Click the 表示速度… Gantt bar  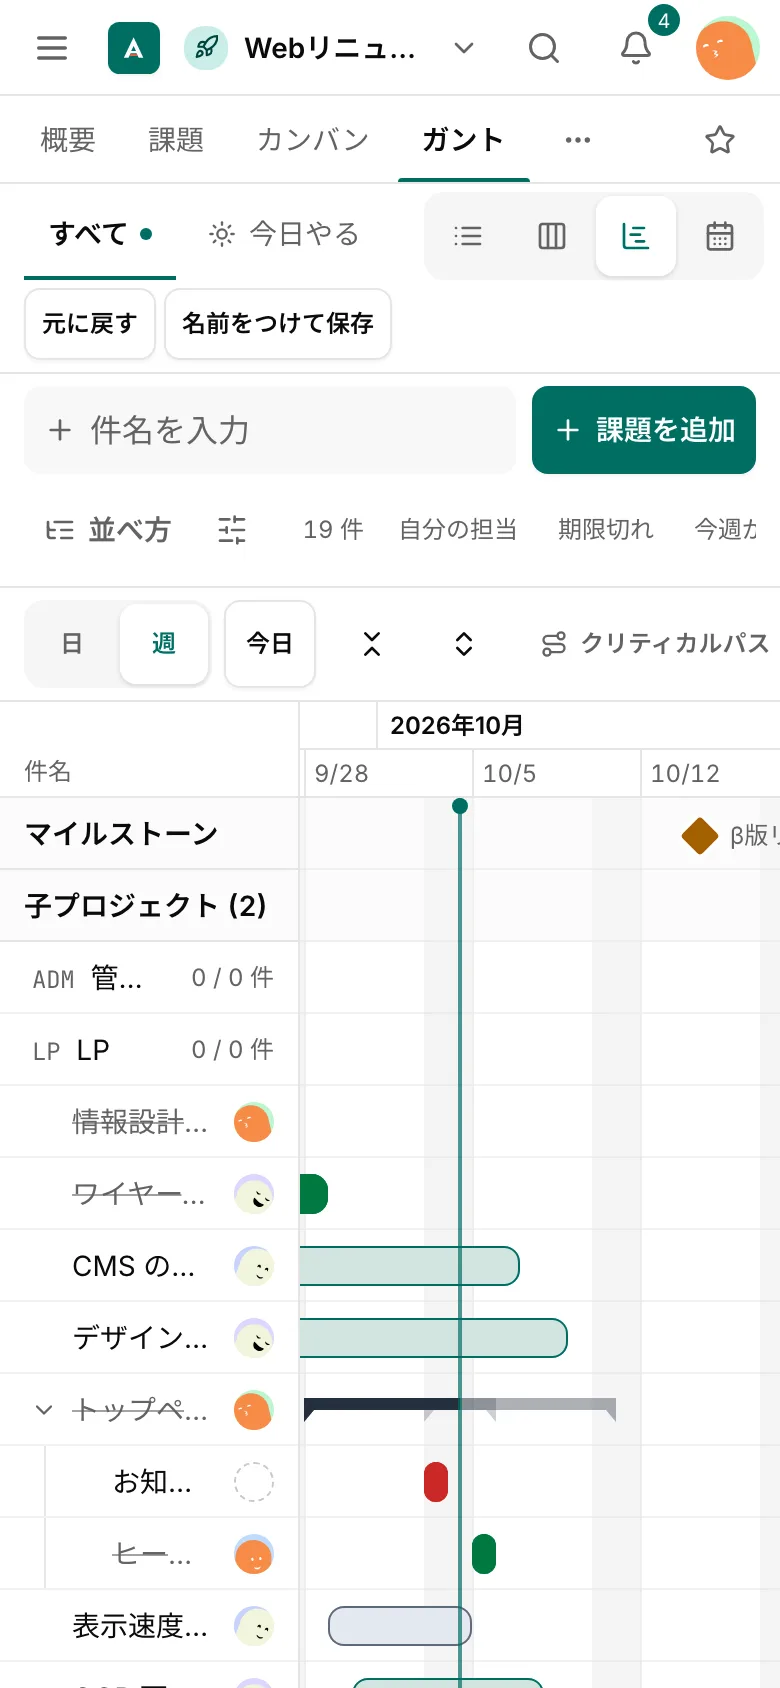(x=400, y=1626)
